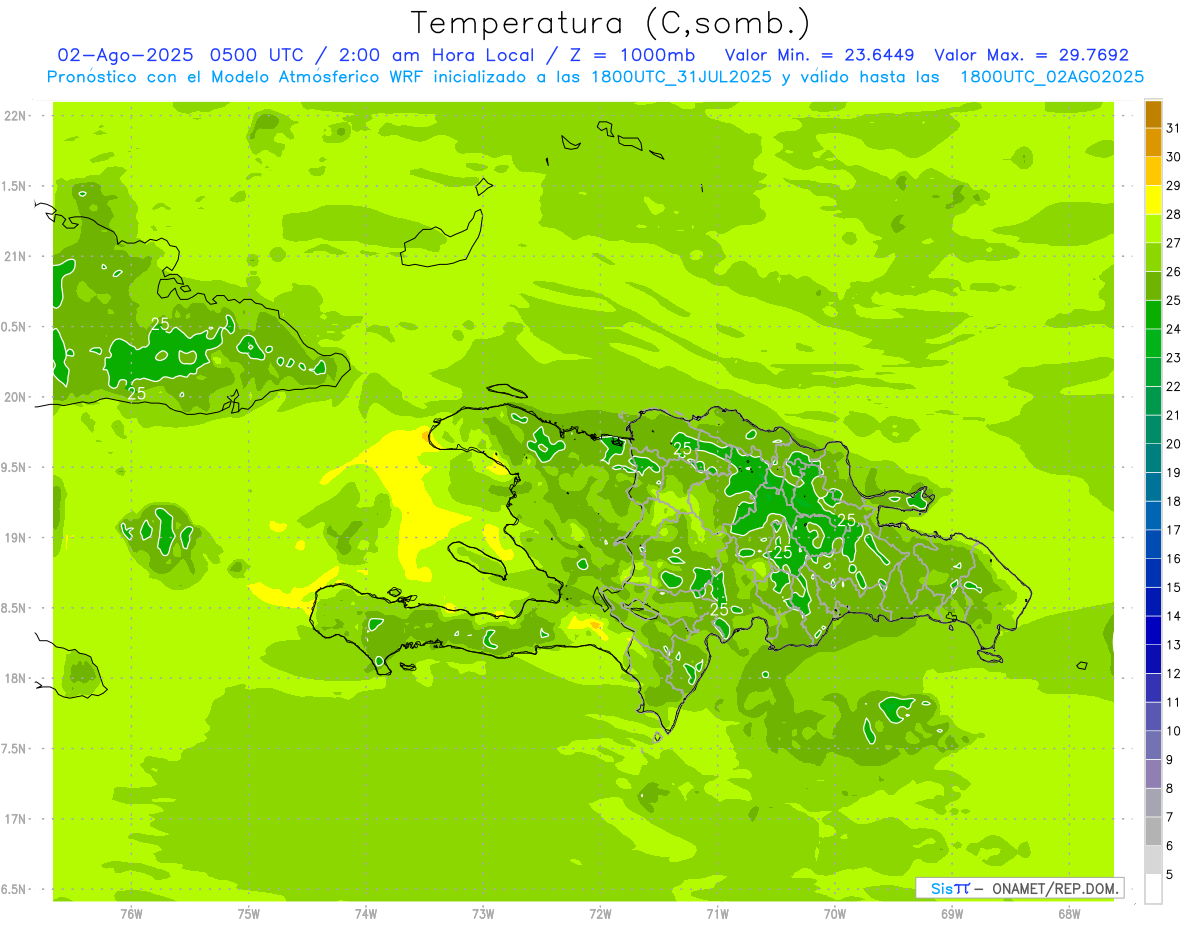Click longitude axis label '71W'

(x=717, y=914)
